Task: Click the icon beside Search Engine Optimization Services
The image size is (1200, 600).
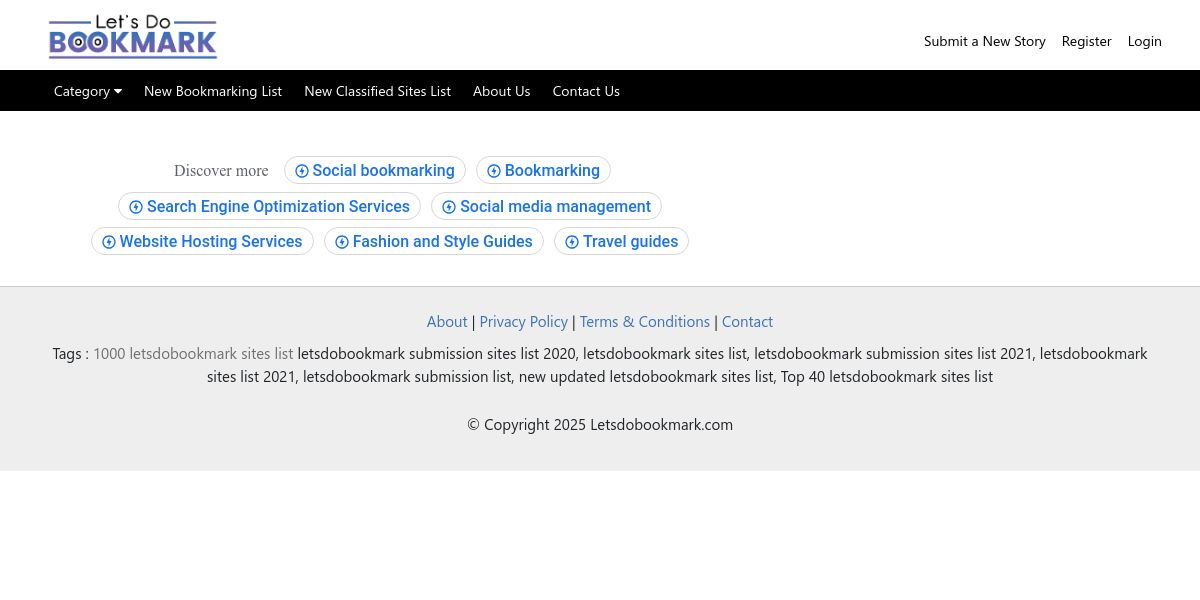Action: coord(136,207)
